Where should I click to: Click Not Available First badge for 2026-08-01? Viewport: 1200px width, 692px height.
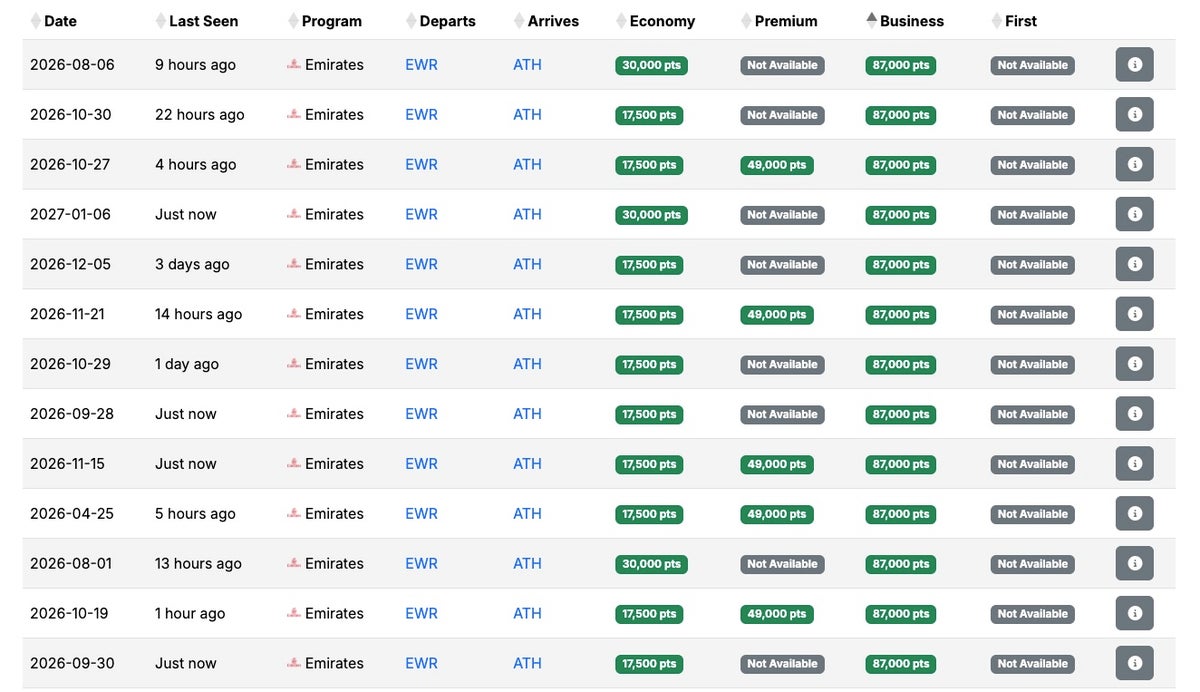point(1033,564)
